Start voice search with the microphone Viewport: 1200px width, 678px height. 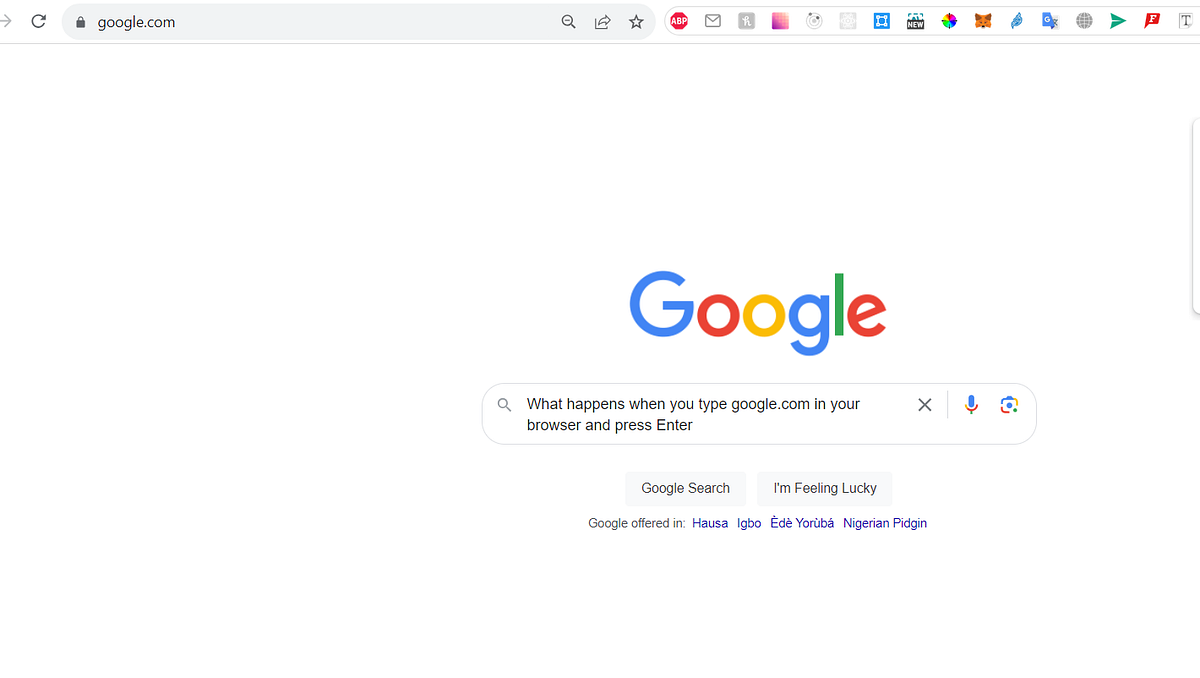(x=970, y=404)
